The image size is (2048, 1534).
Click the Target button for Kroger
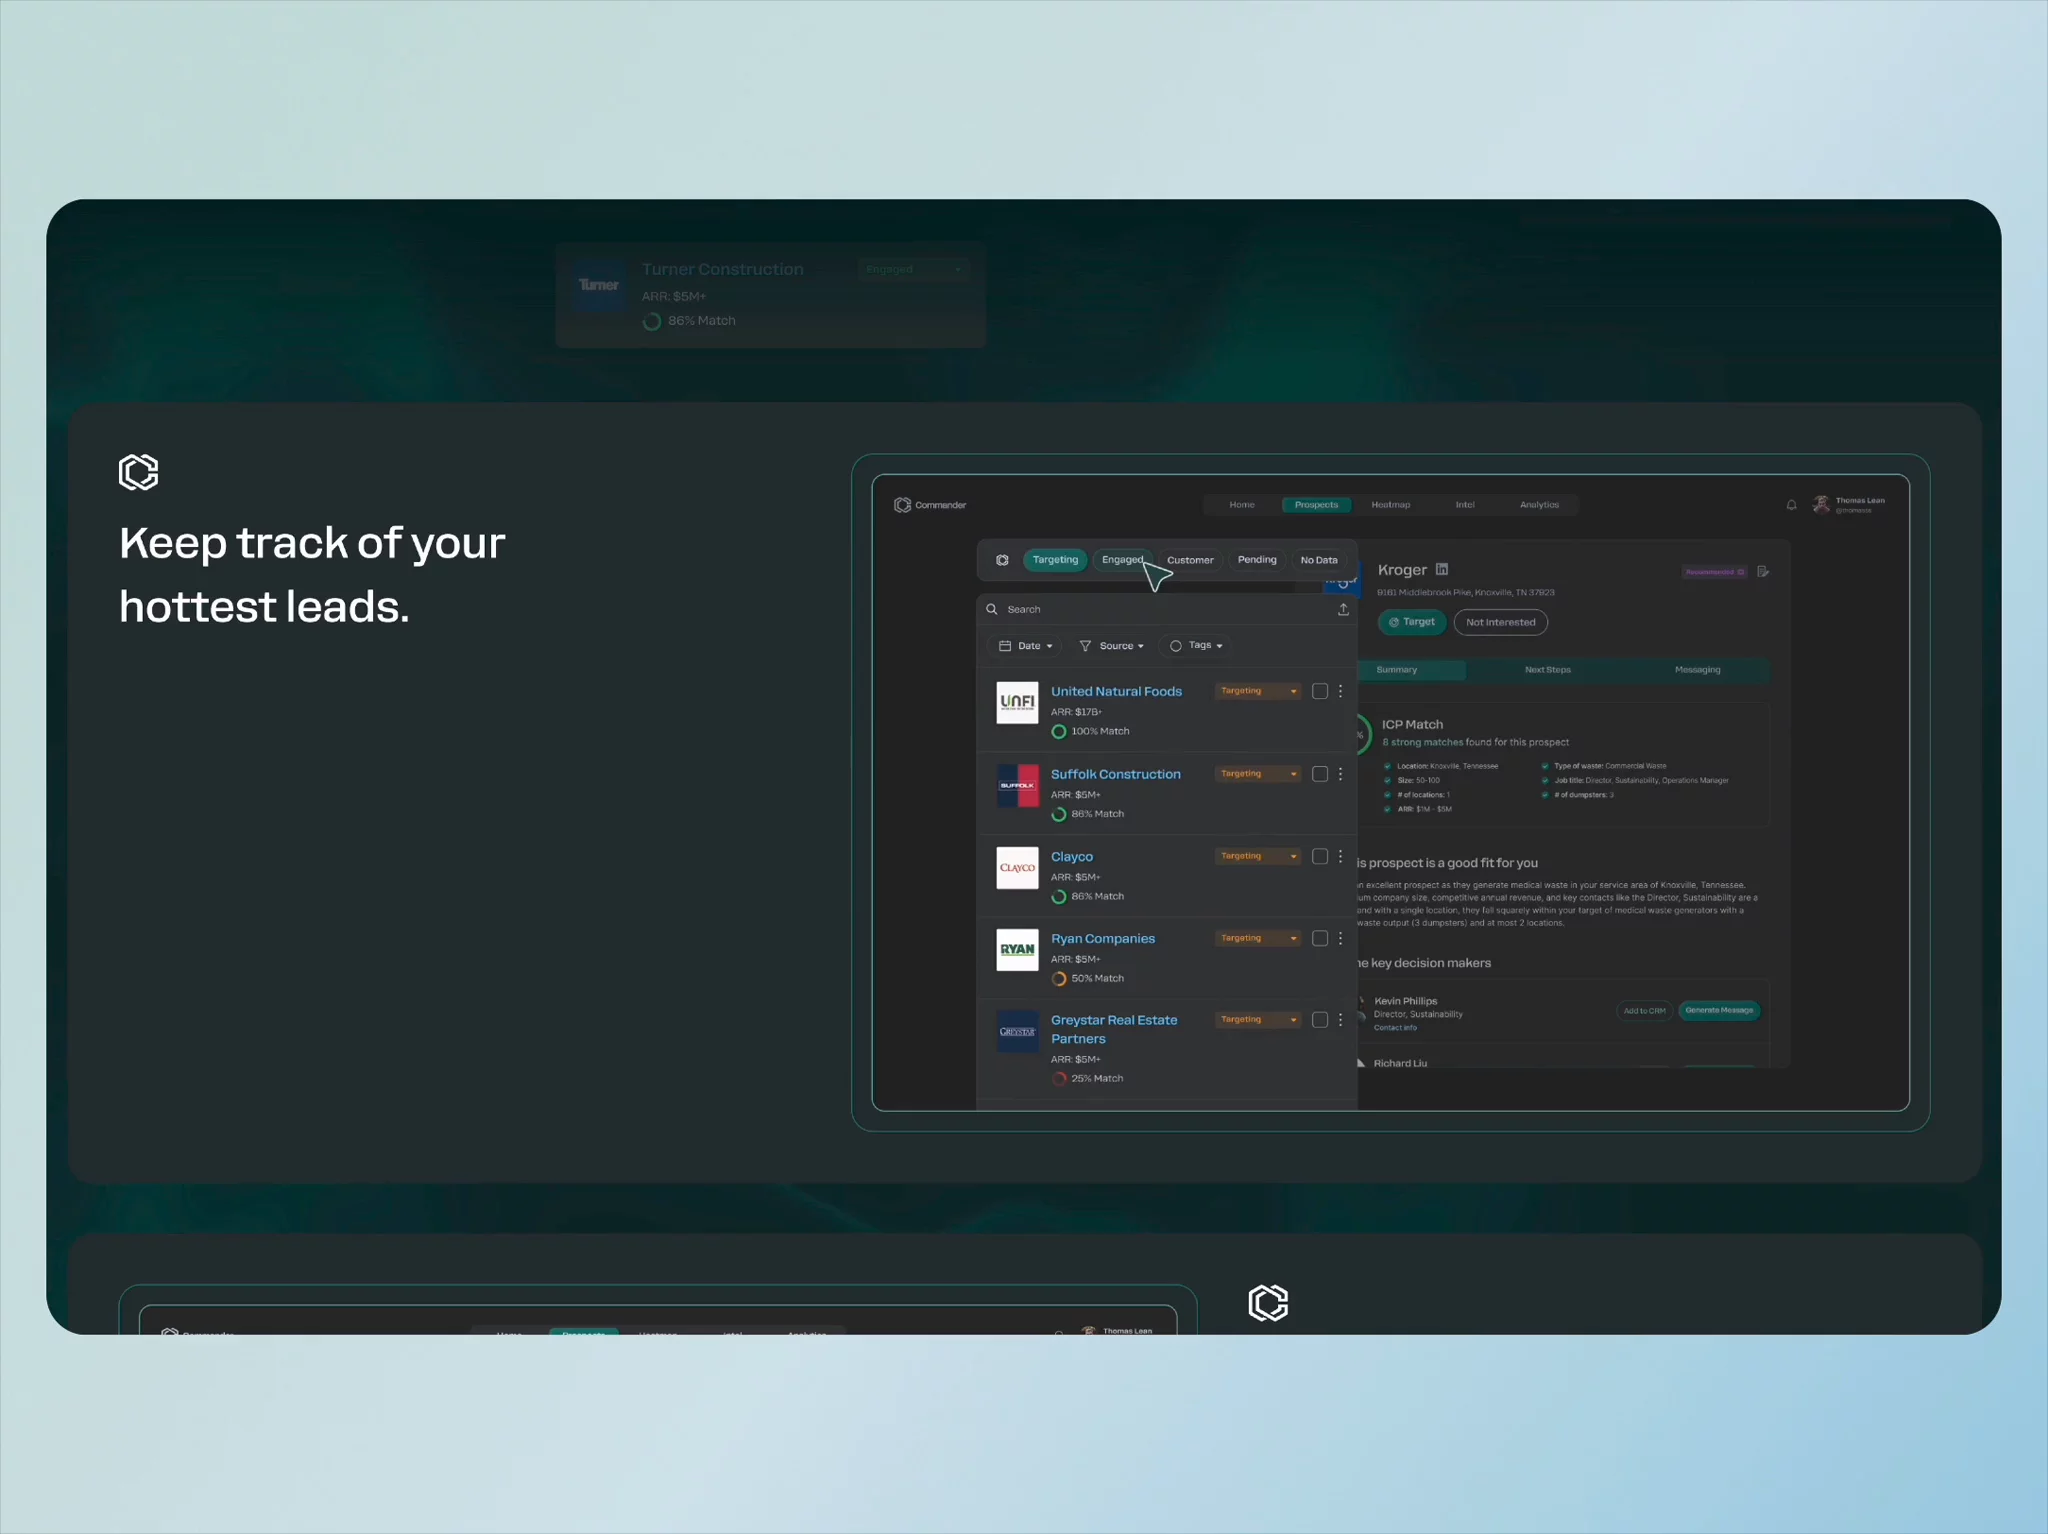pyautogui.click(x=1412, y=622)
